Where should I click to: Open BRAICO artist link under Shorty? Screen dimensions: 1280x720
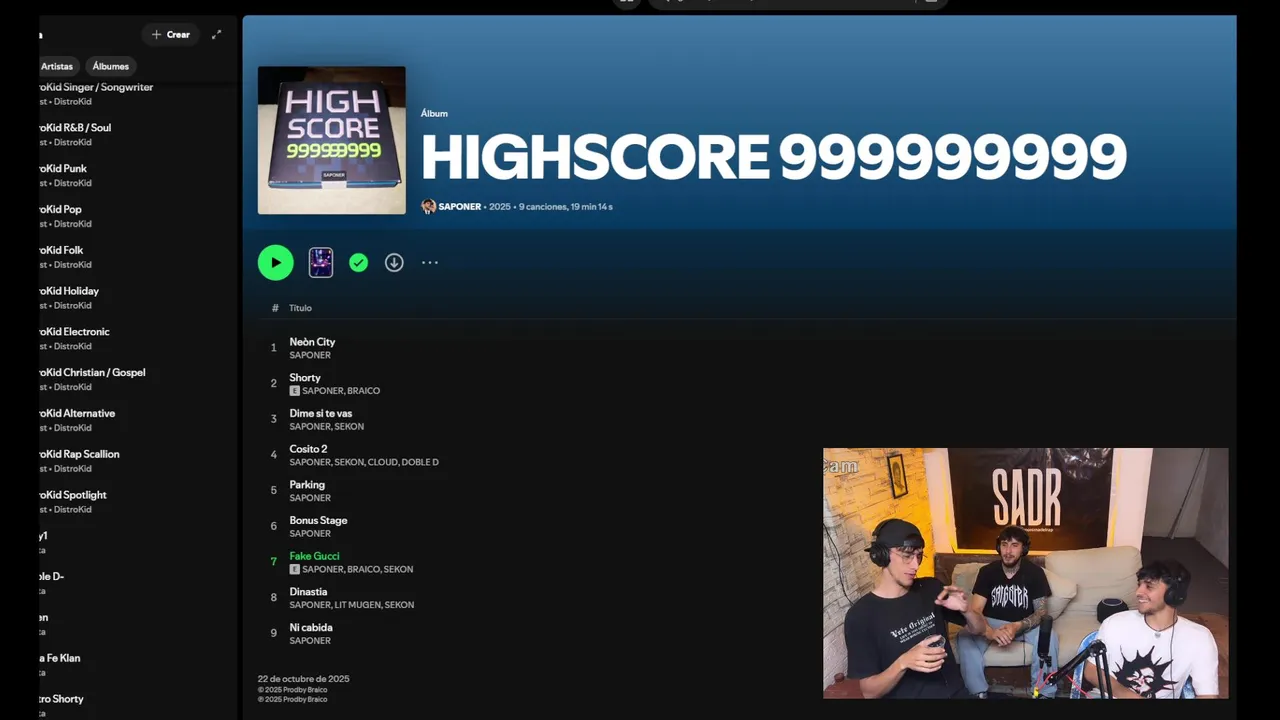click(x=363, y=391)
